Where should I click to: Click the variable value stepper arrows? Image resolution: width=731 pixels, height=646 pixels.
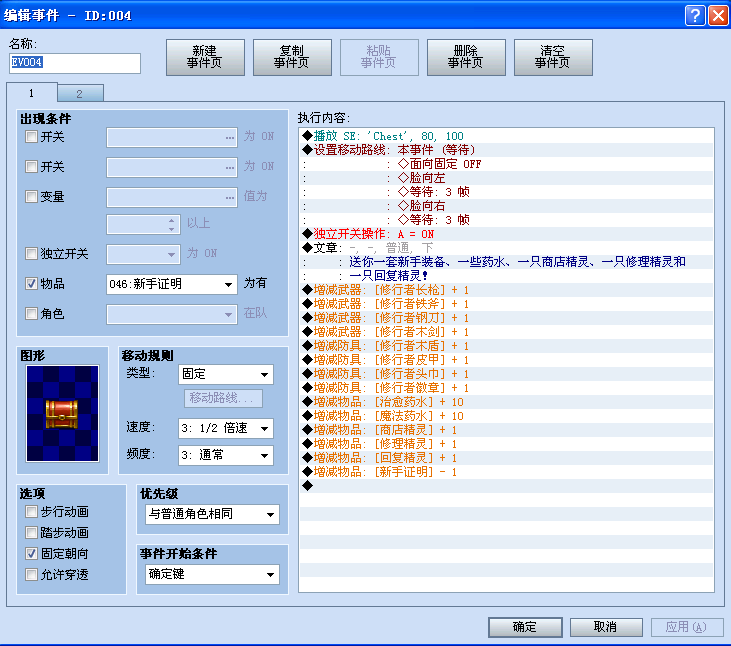[172, 225]
